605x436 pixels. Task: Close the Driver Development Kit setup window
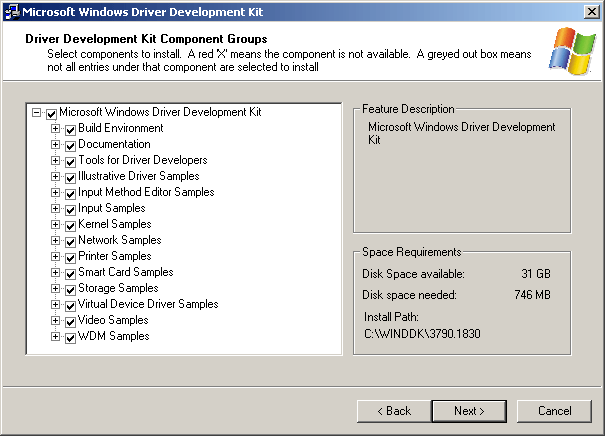coord(591,12)
